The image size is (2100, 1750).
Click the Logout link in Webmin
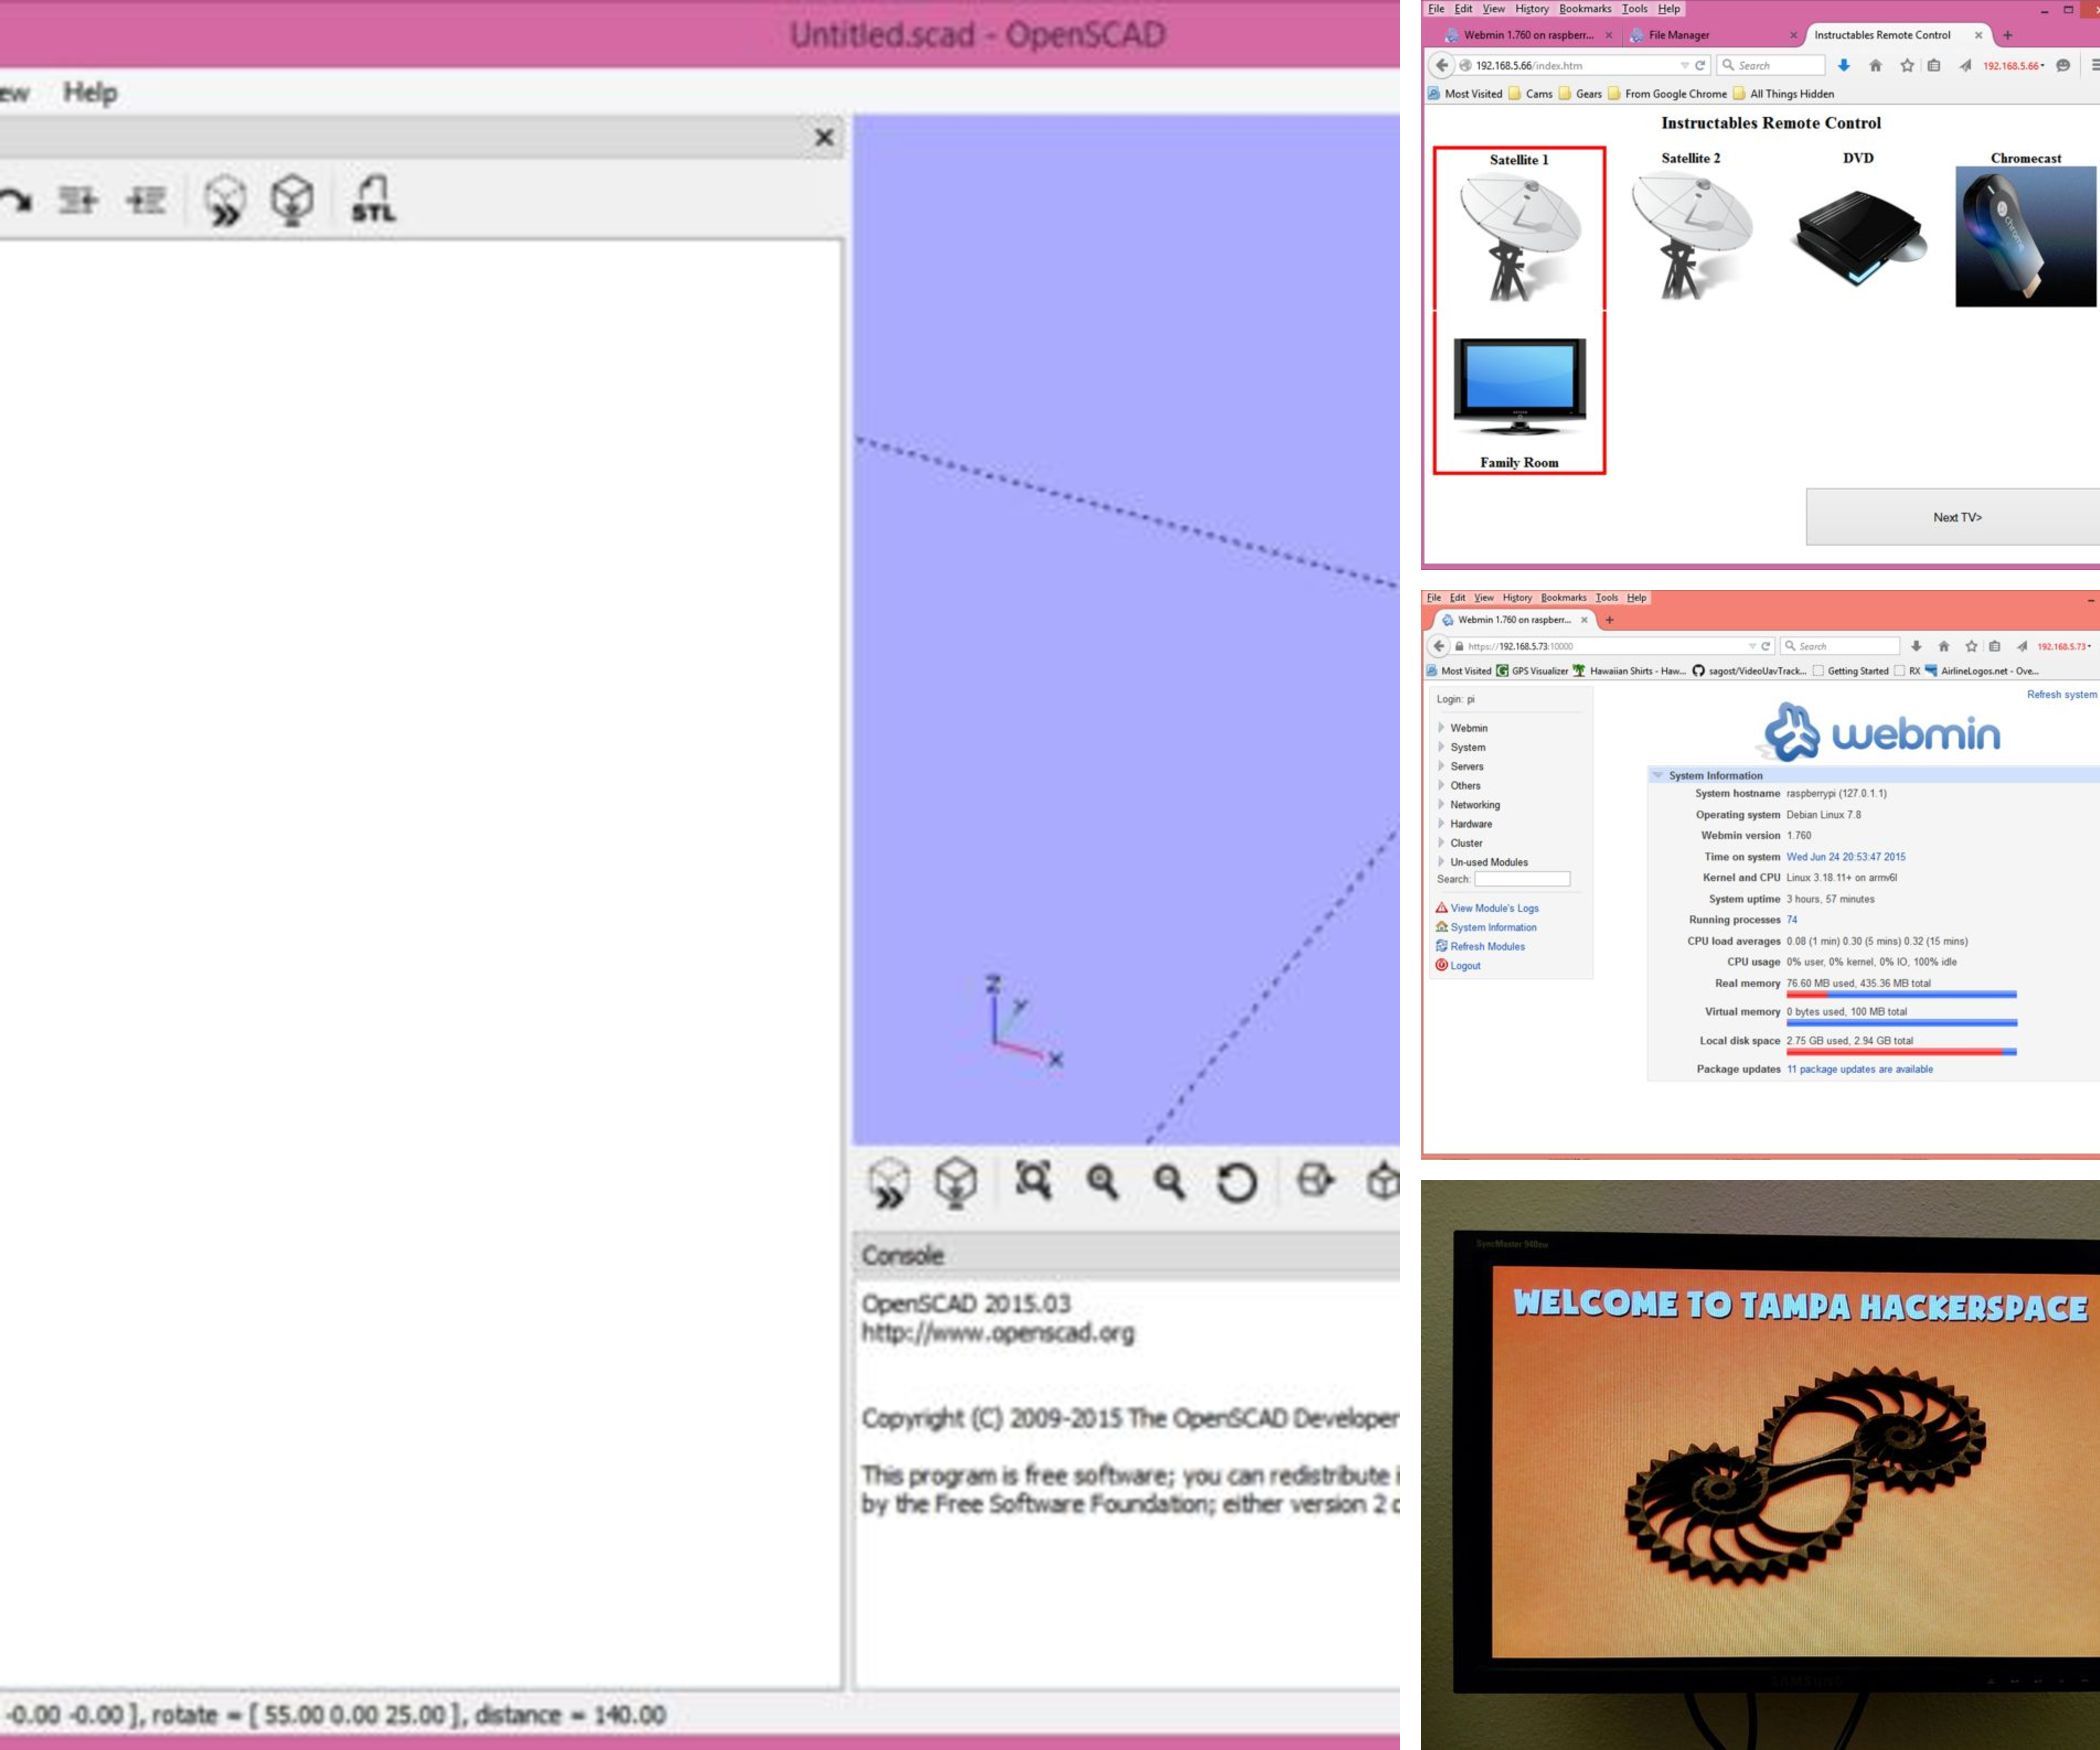click(1464, 966)
